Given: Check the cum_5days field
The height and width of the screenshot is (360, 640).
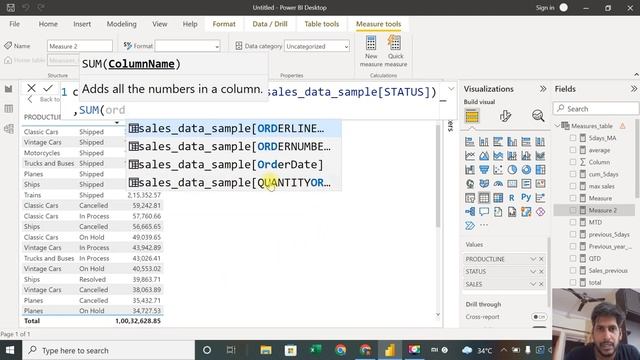Looking at the screenshot, I should coord(573,174).
